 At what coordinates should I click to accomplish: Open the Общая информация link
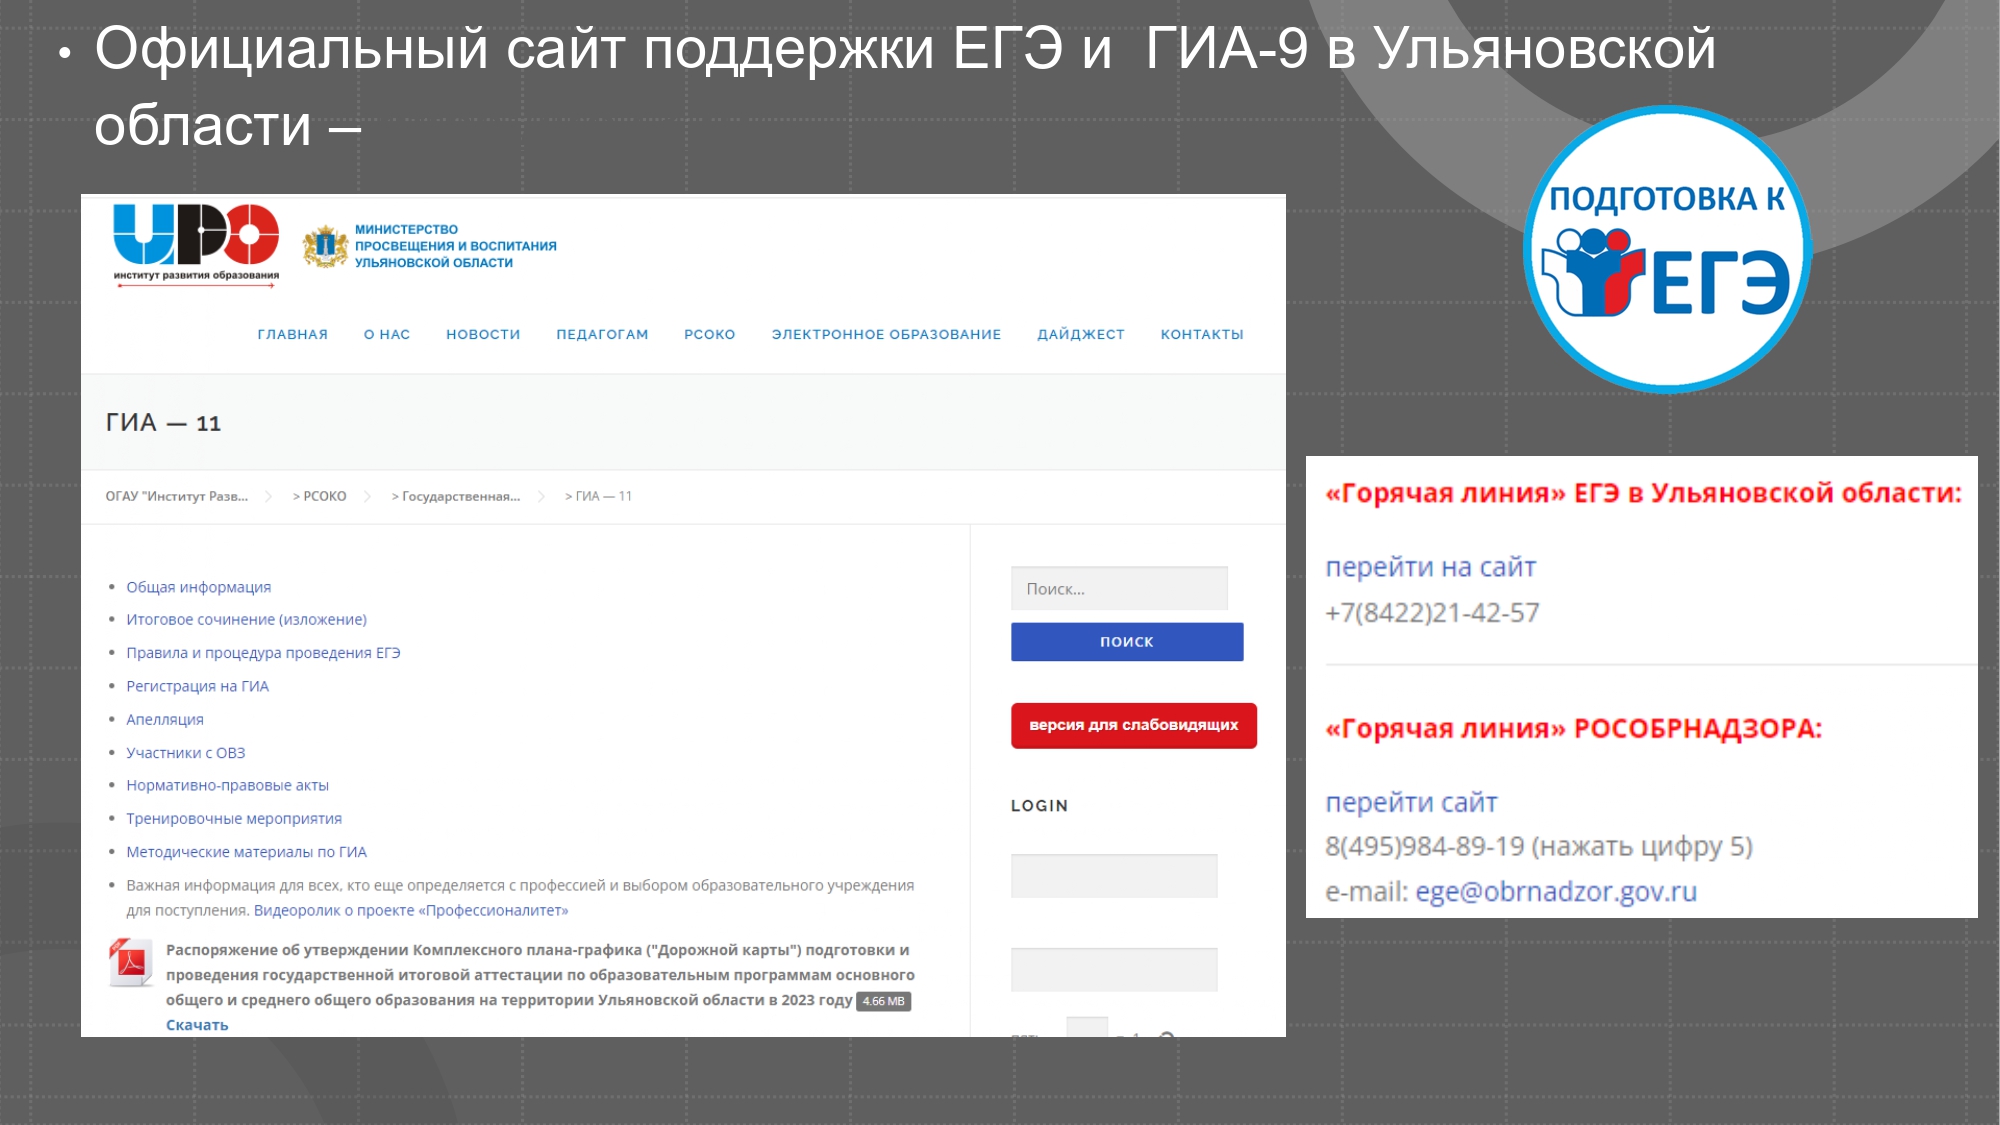198,587
